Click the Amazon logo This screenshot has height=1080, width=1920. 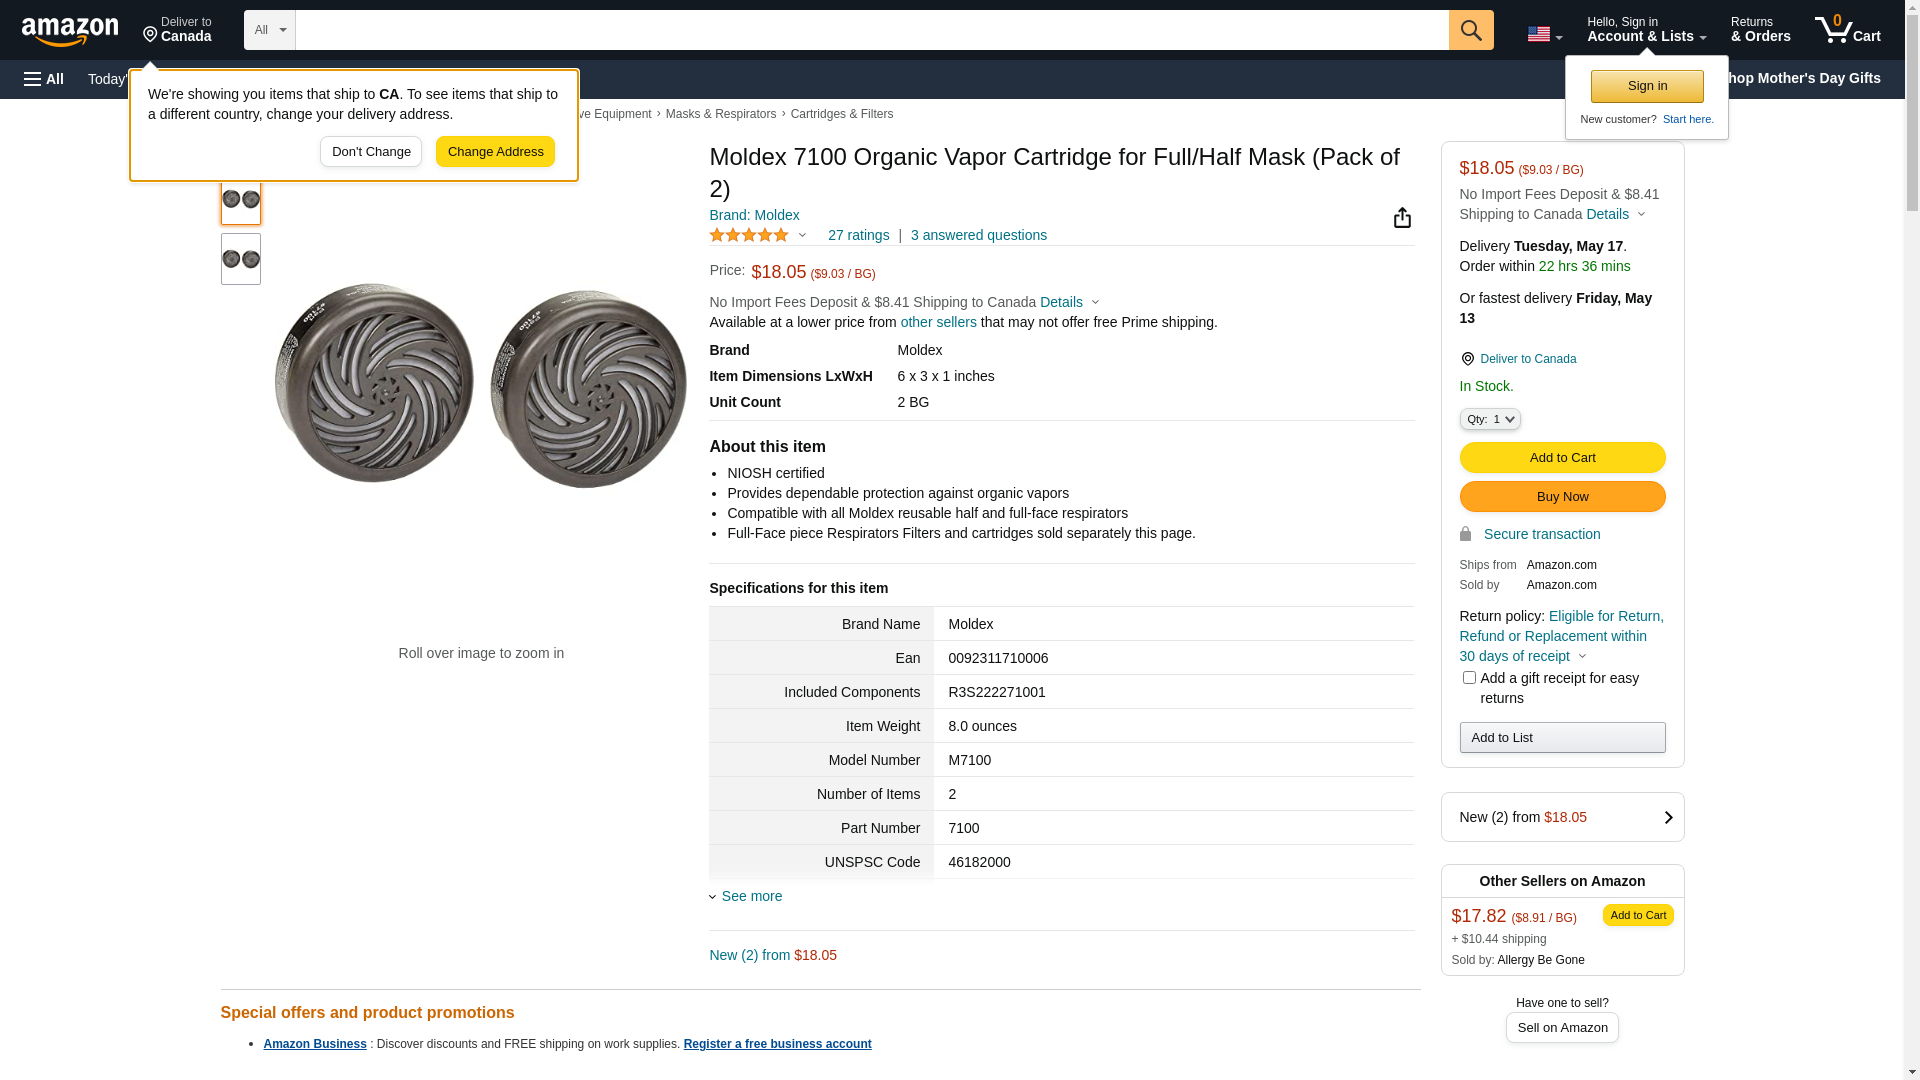point(70,31)
